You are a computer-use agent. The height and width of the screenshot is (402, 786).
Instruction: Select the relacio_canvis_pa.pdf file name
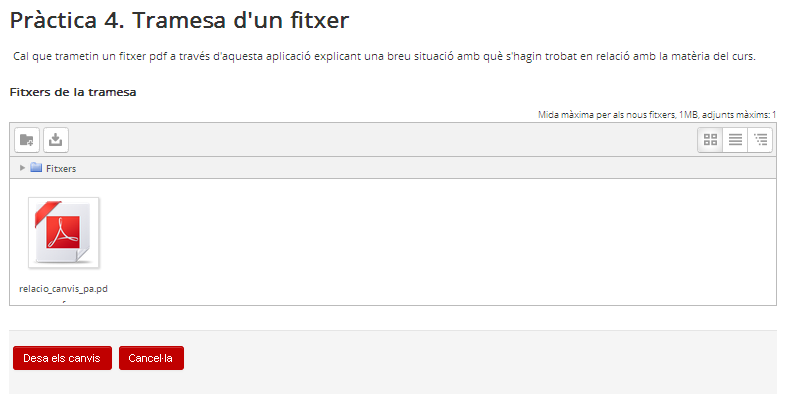(x=63, y=289)
